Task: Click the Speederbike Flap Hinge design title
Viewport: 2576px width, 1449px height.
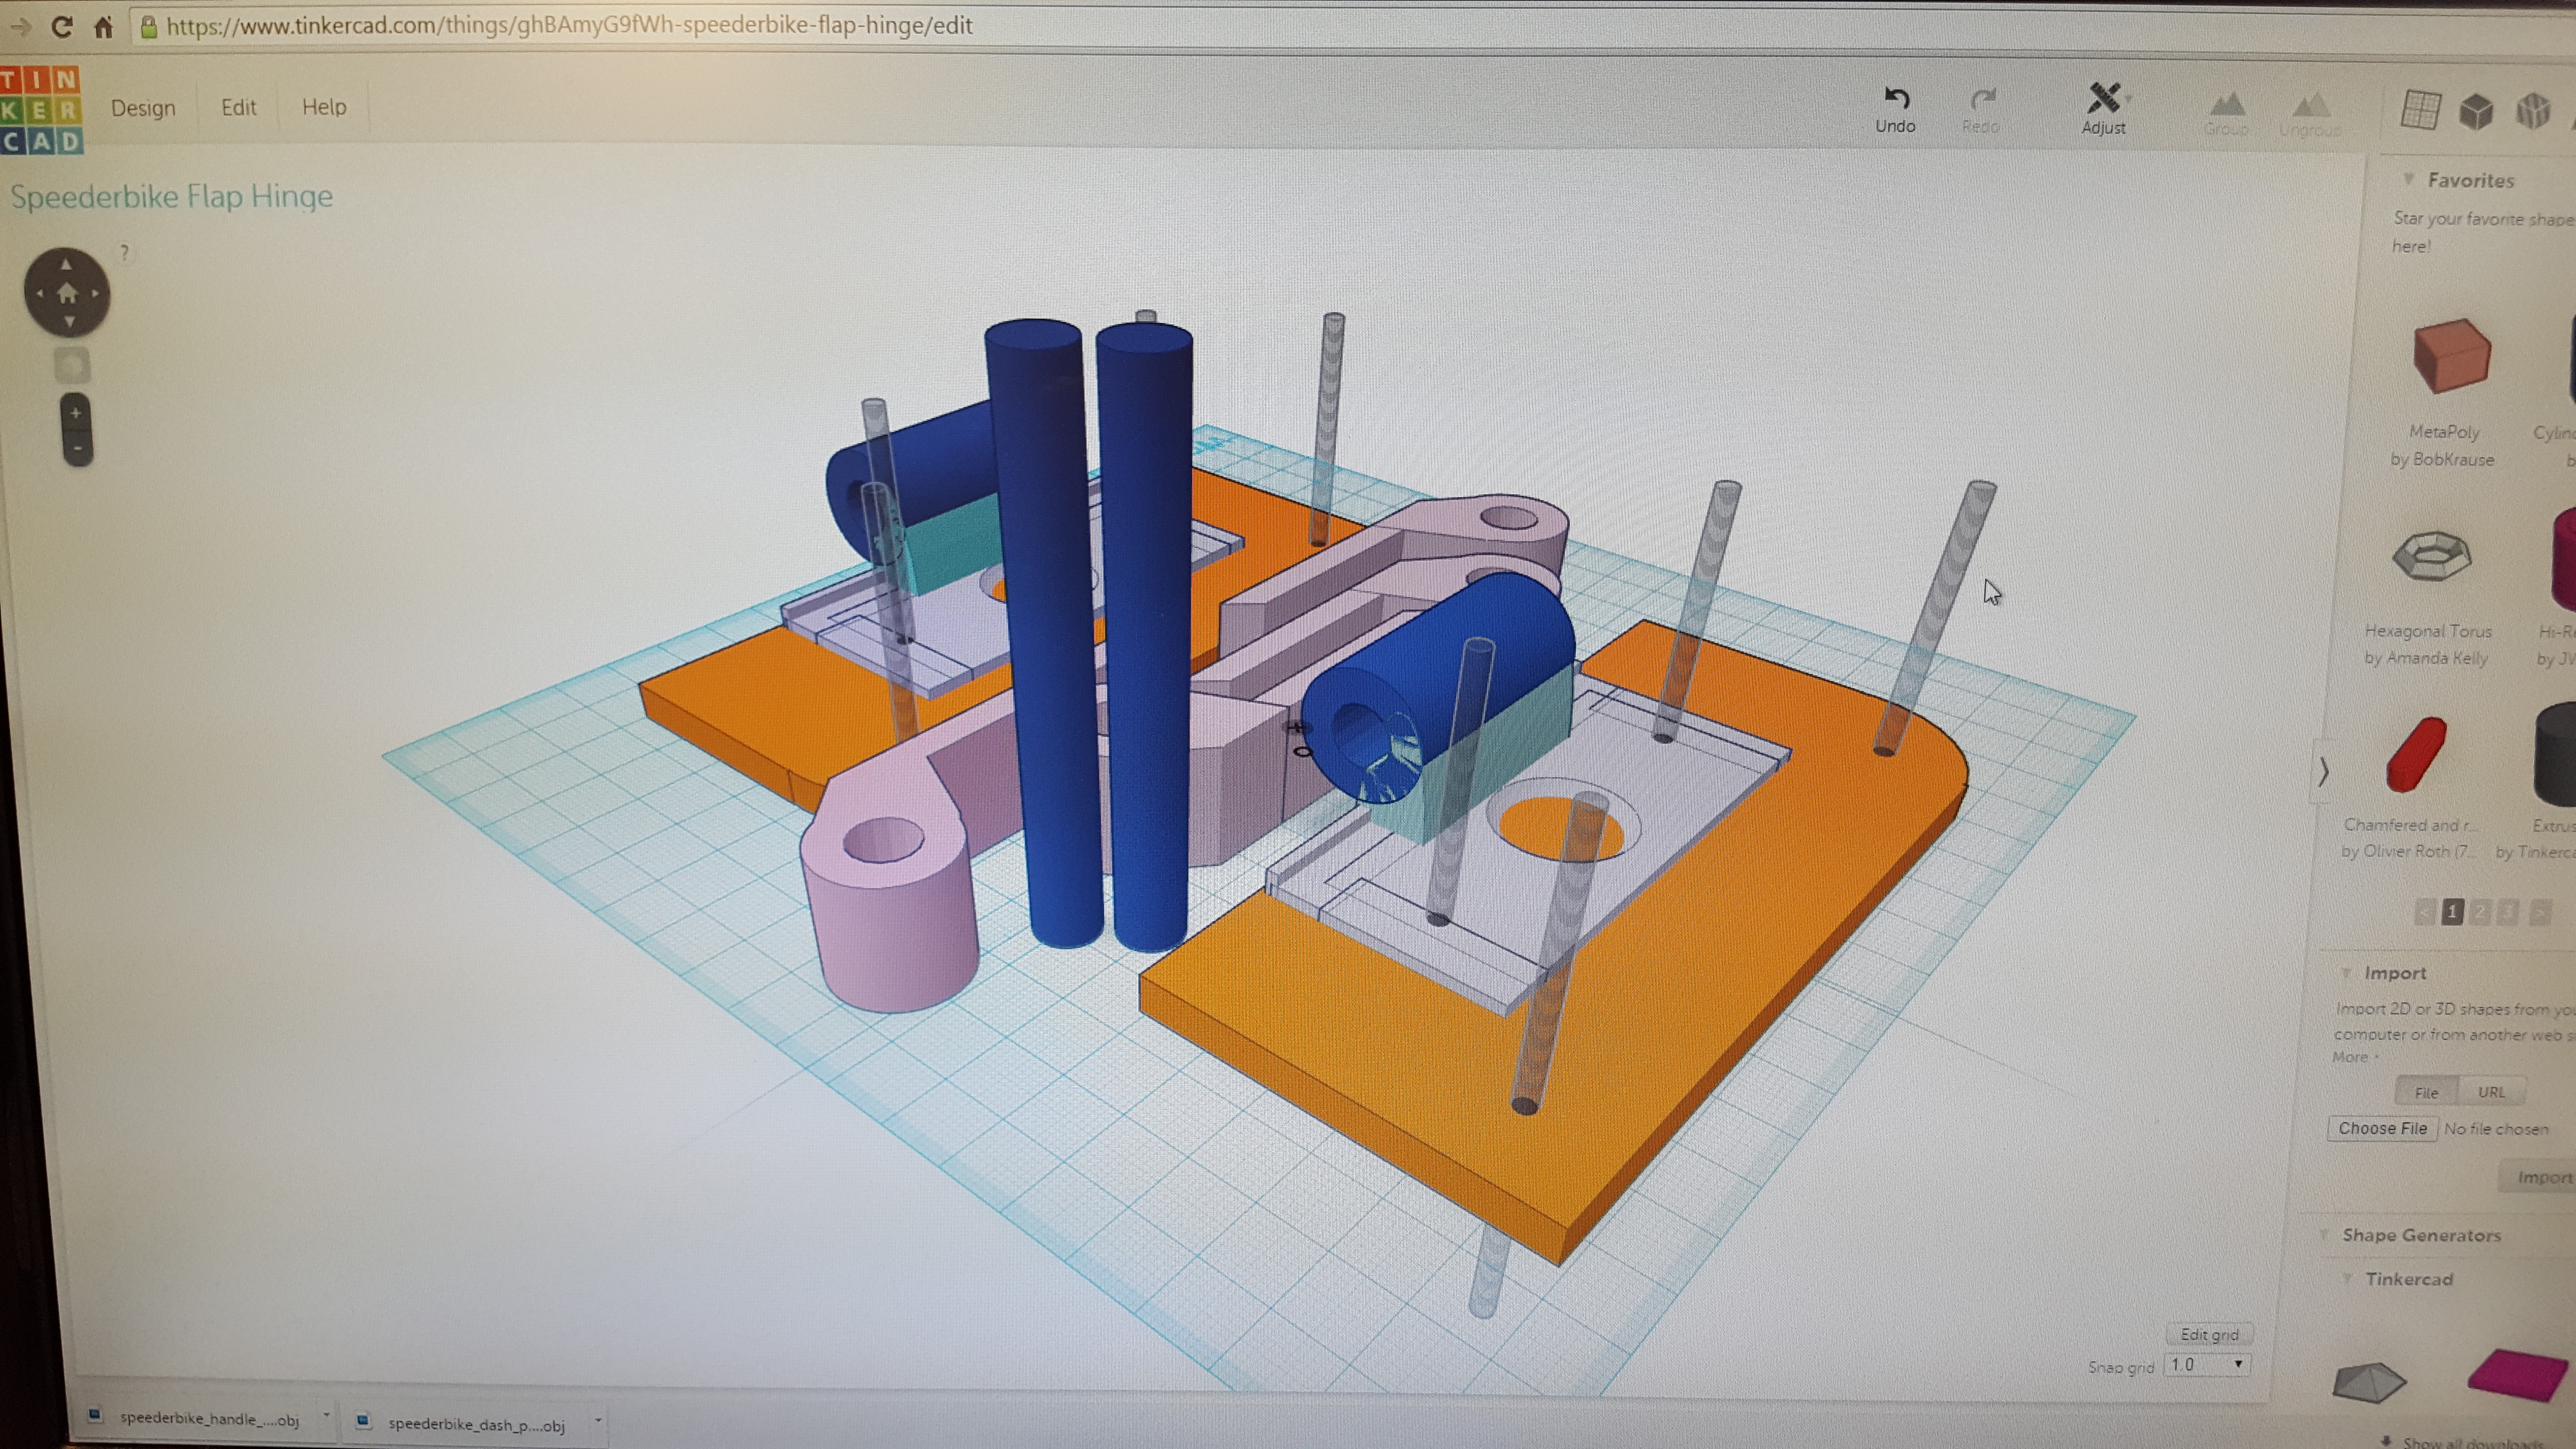Action: point(172,196)
